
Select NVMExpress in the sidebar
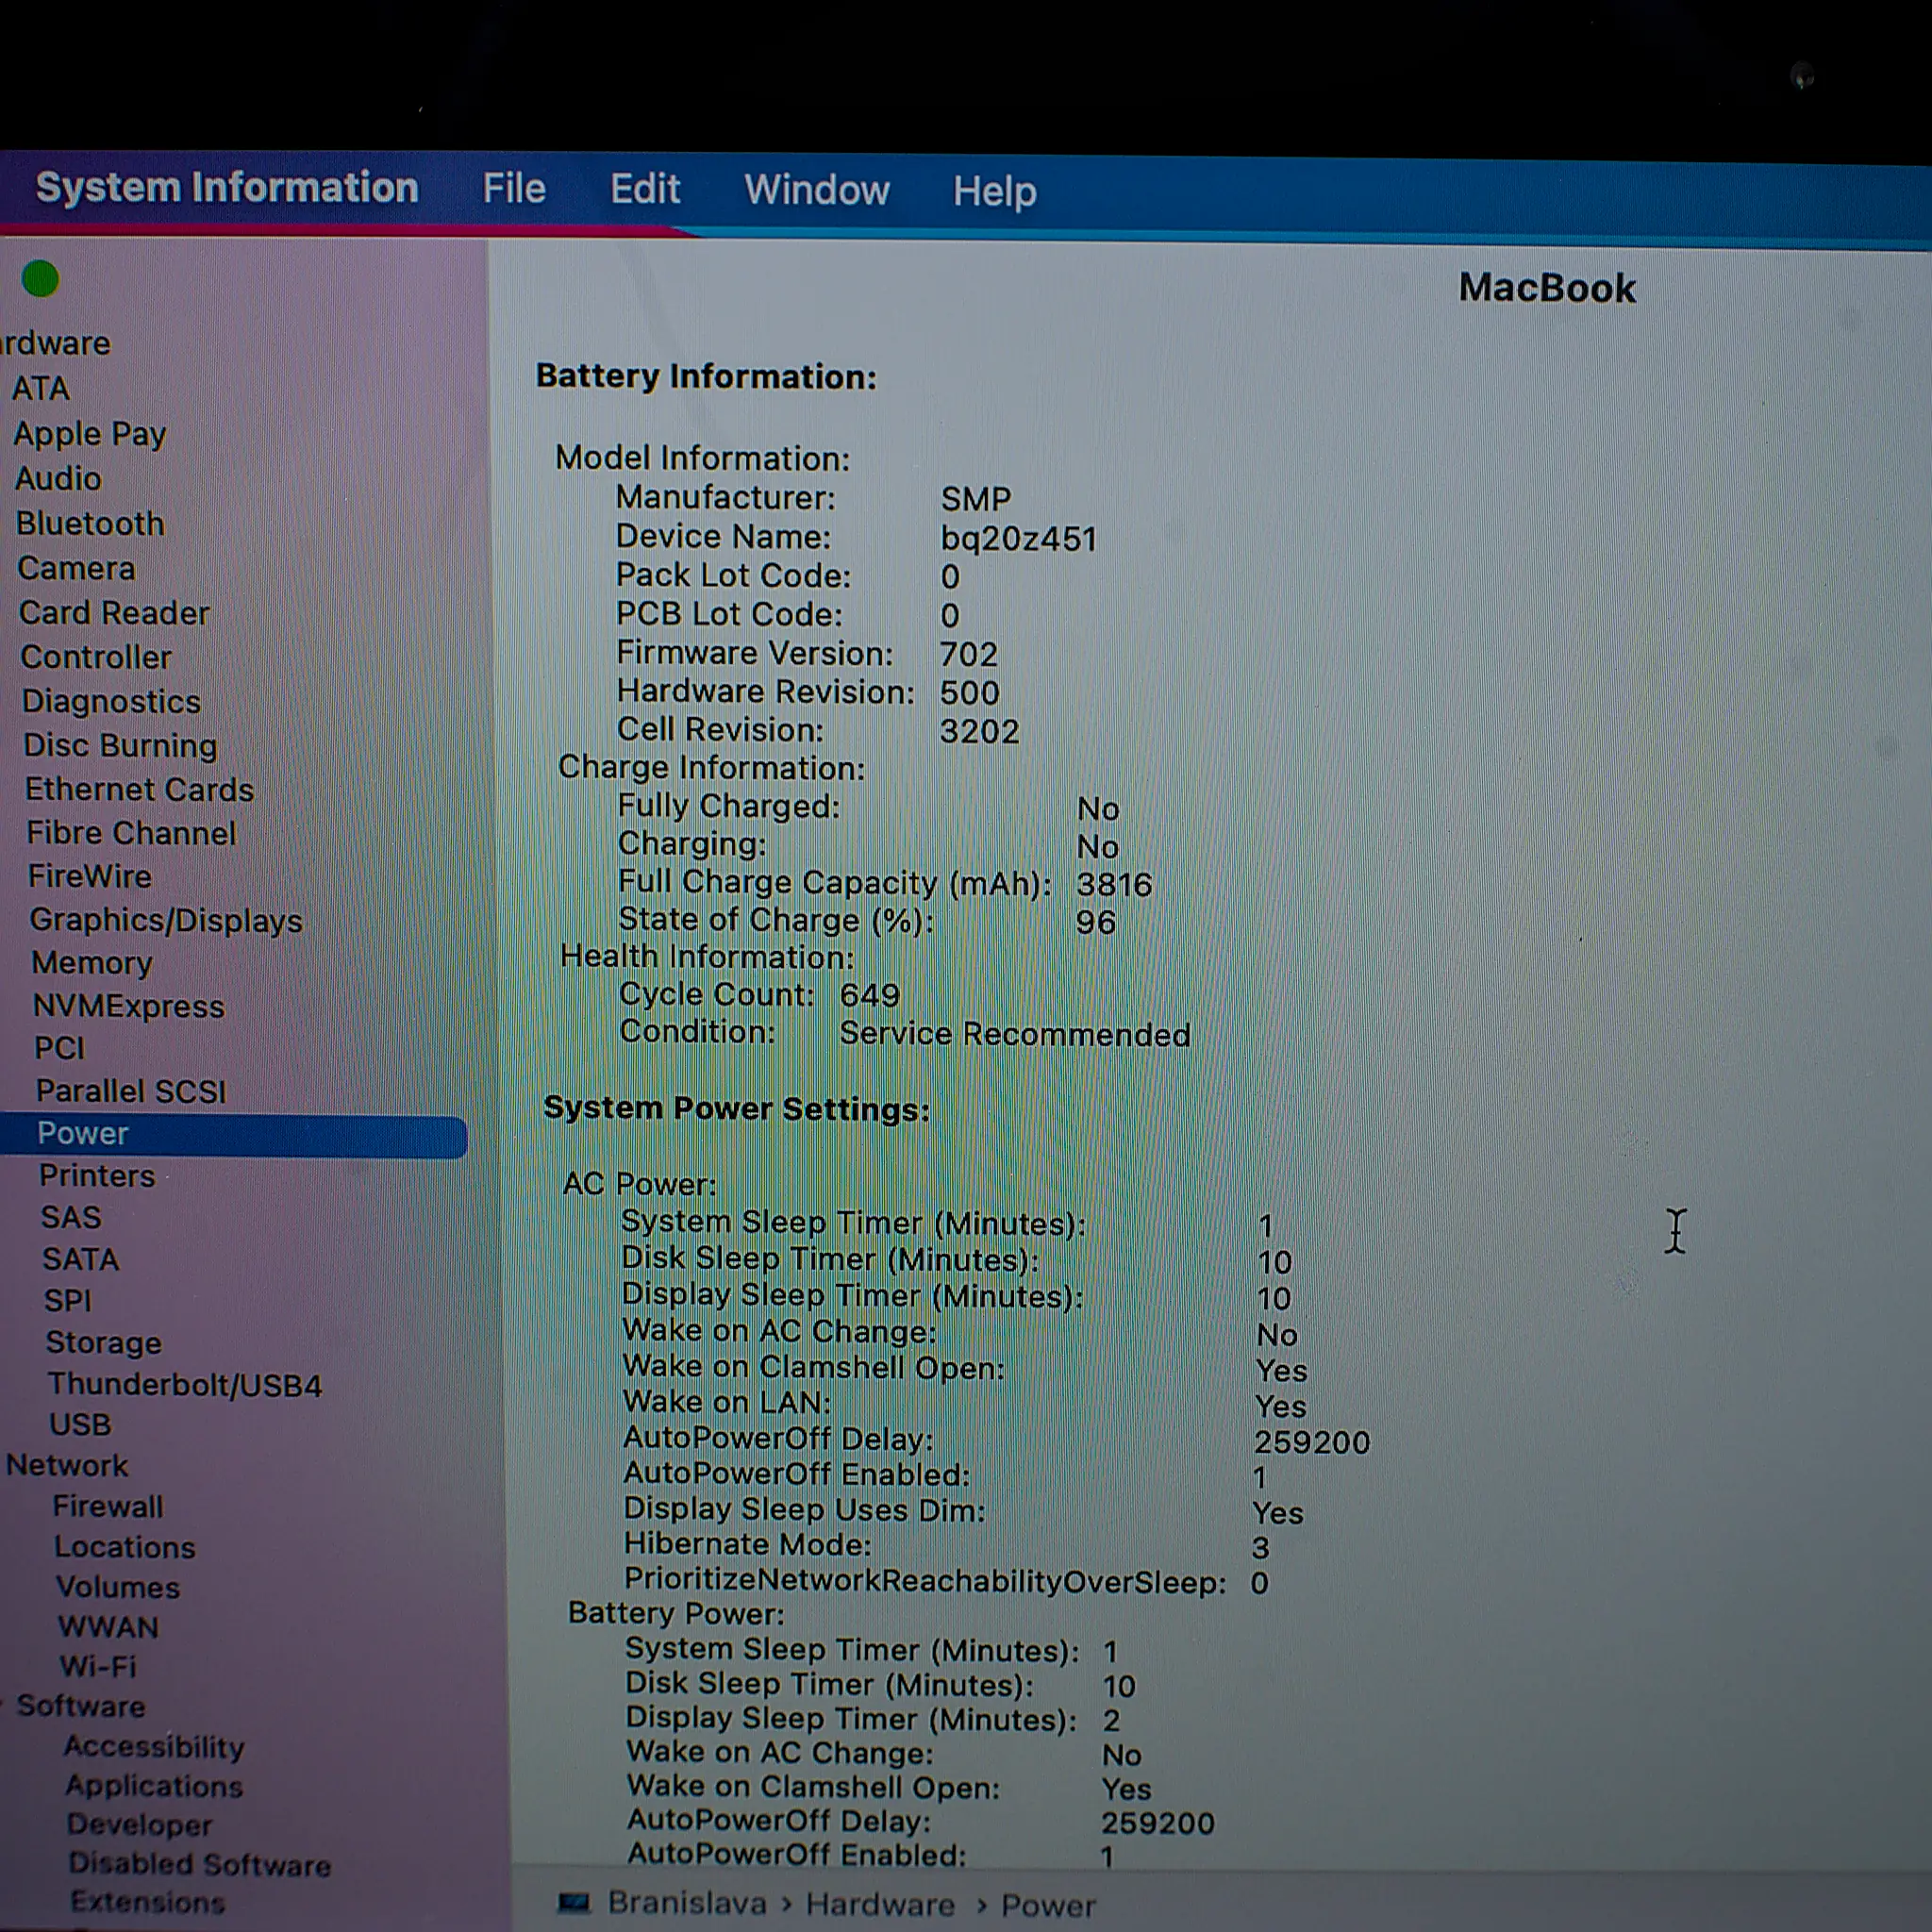[x=128, y=1006]
